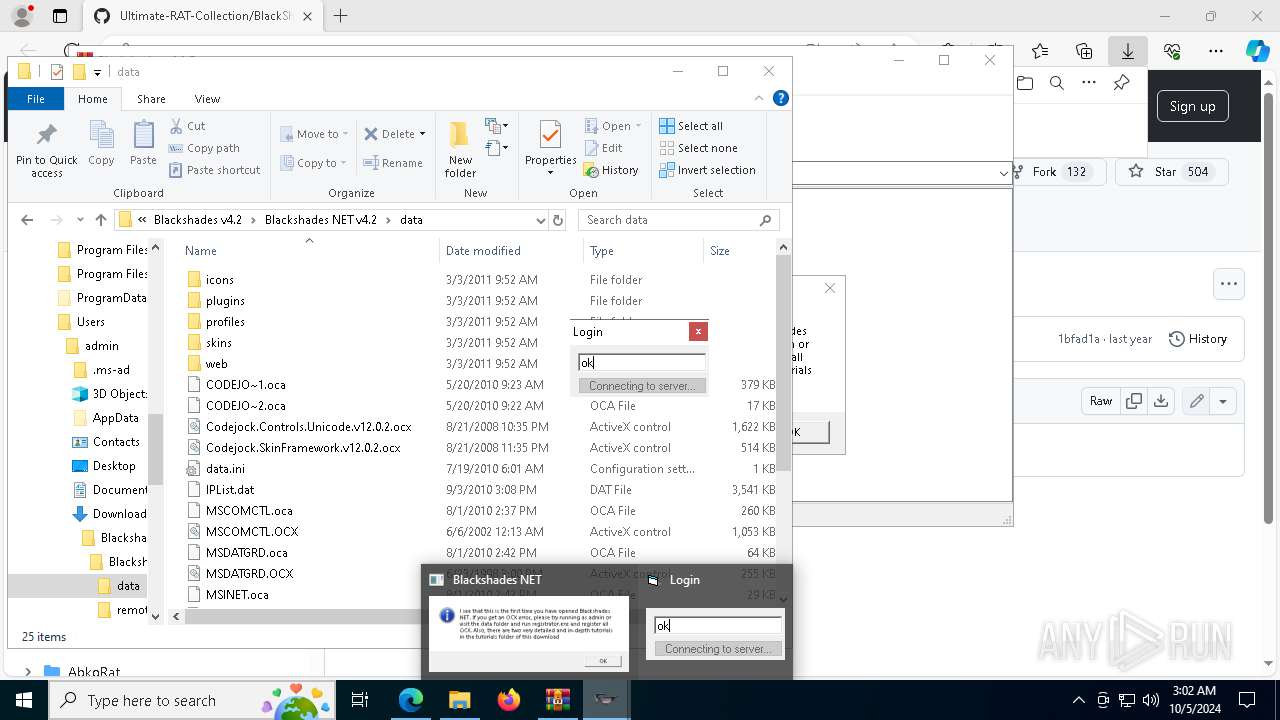Click the Search data box

[678, 220]
